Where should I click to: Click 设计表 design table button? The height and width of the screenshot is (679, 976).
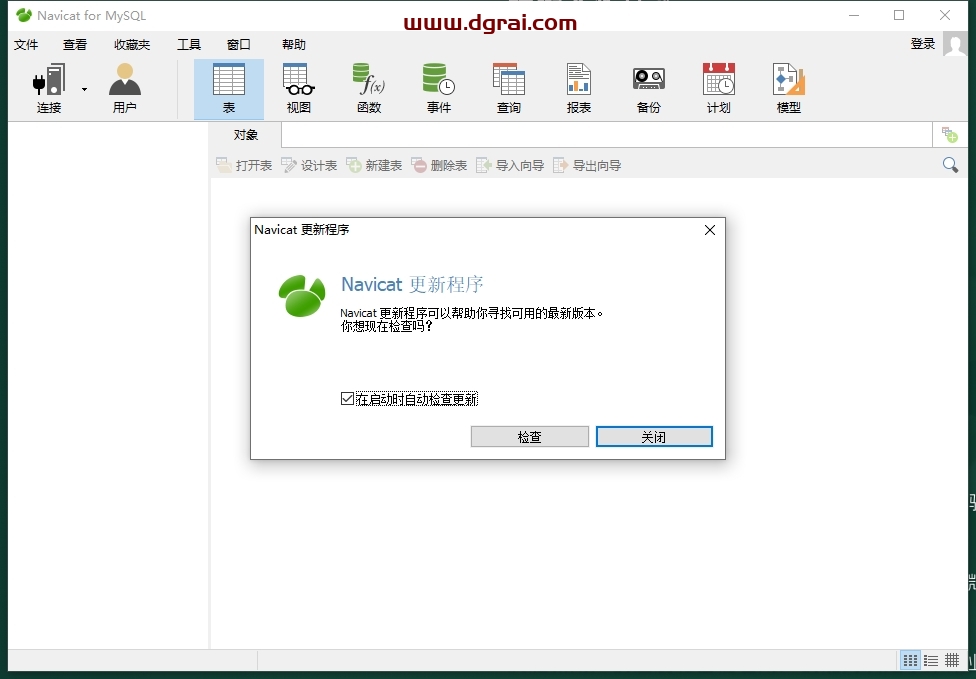[x=309, y=165]
